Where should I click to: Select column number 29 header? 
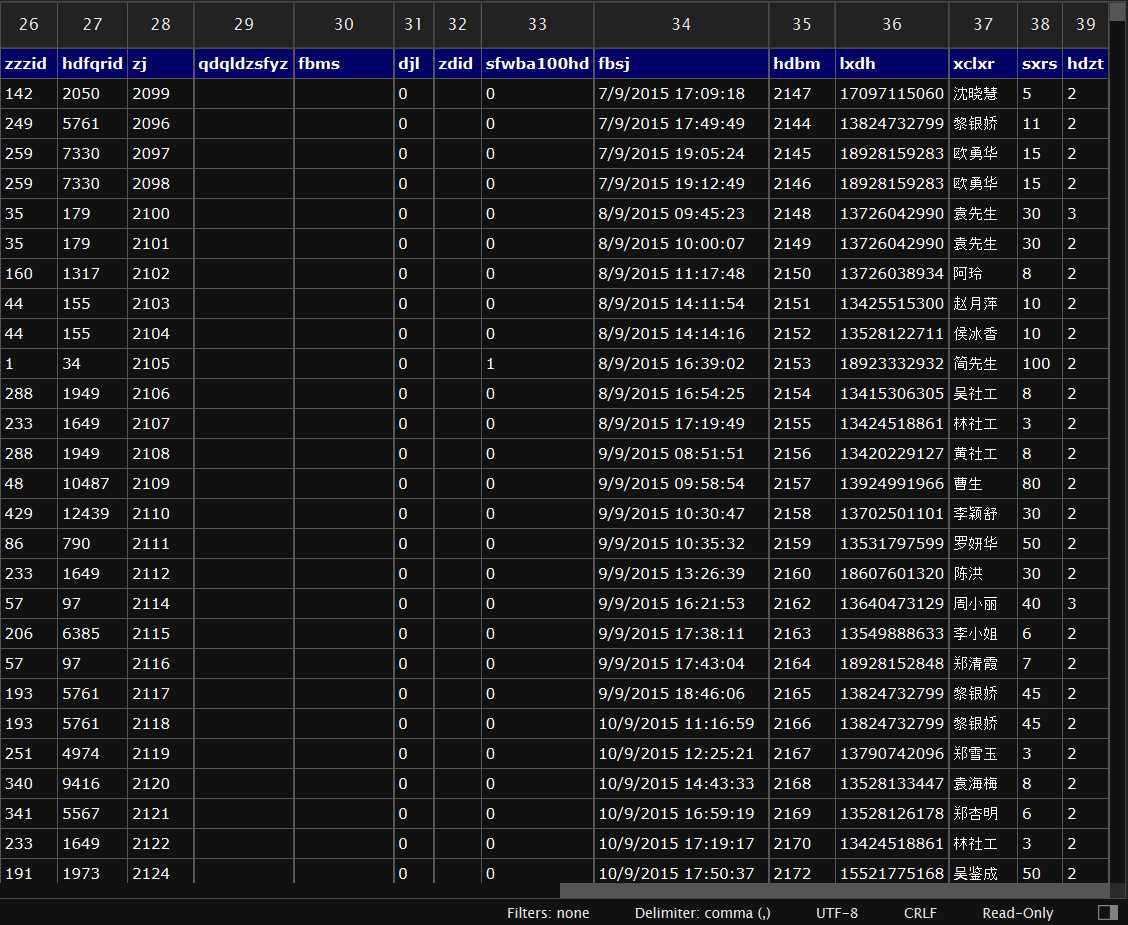coord(244,24)
